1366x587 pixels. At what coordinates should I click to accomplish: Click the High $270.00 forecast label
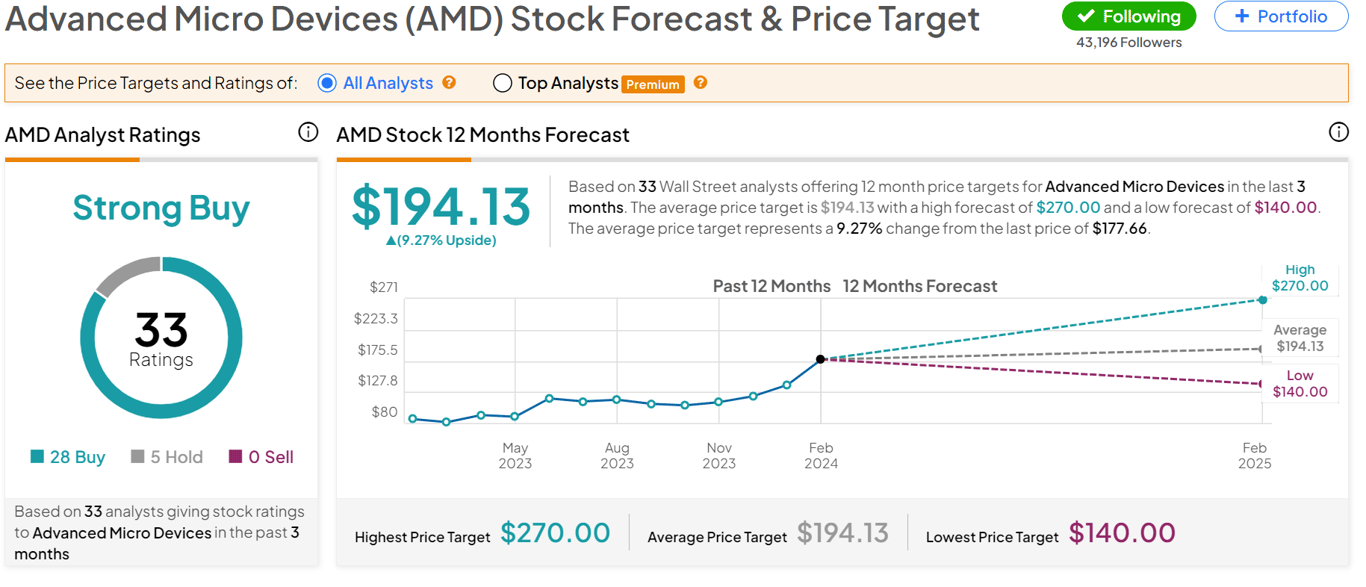[x=1300, y=278]
